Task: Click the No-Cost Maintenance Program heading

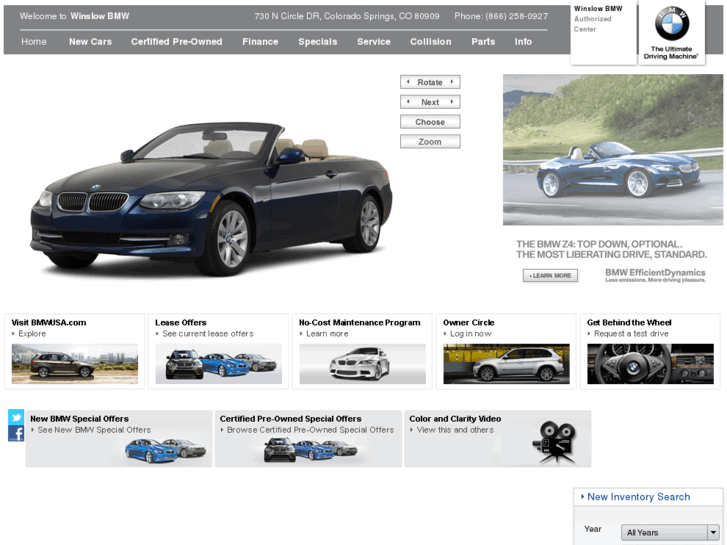Action: [x=360, y=322]
